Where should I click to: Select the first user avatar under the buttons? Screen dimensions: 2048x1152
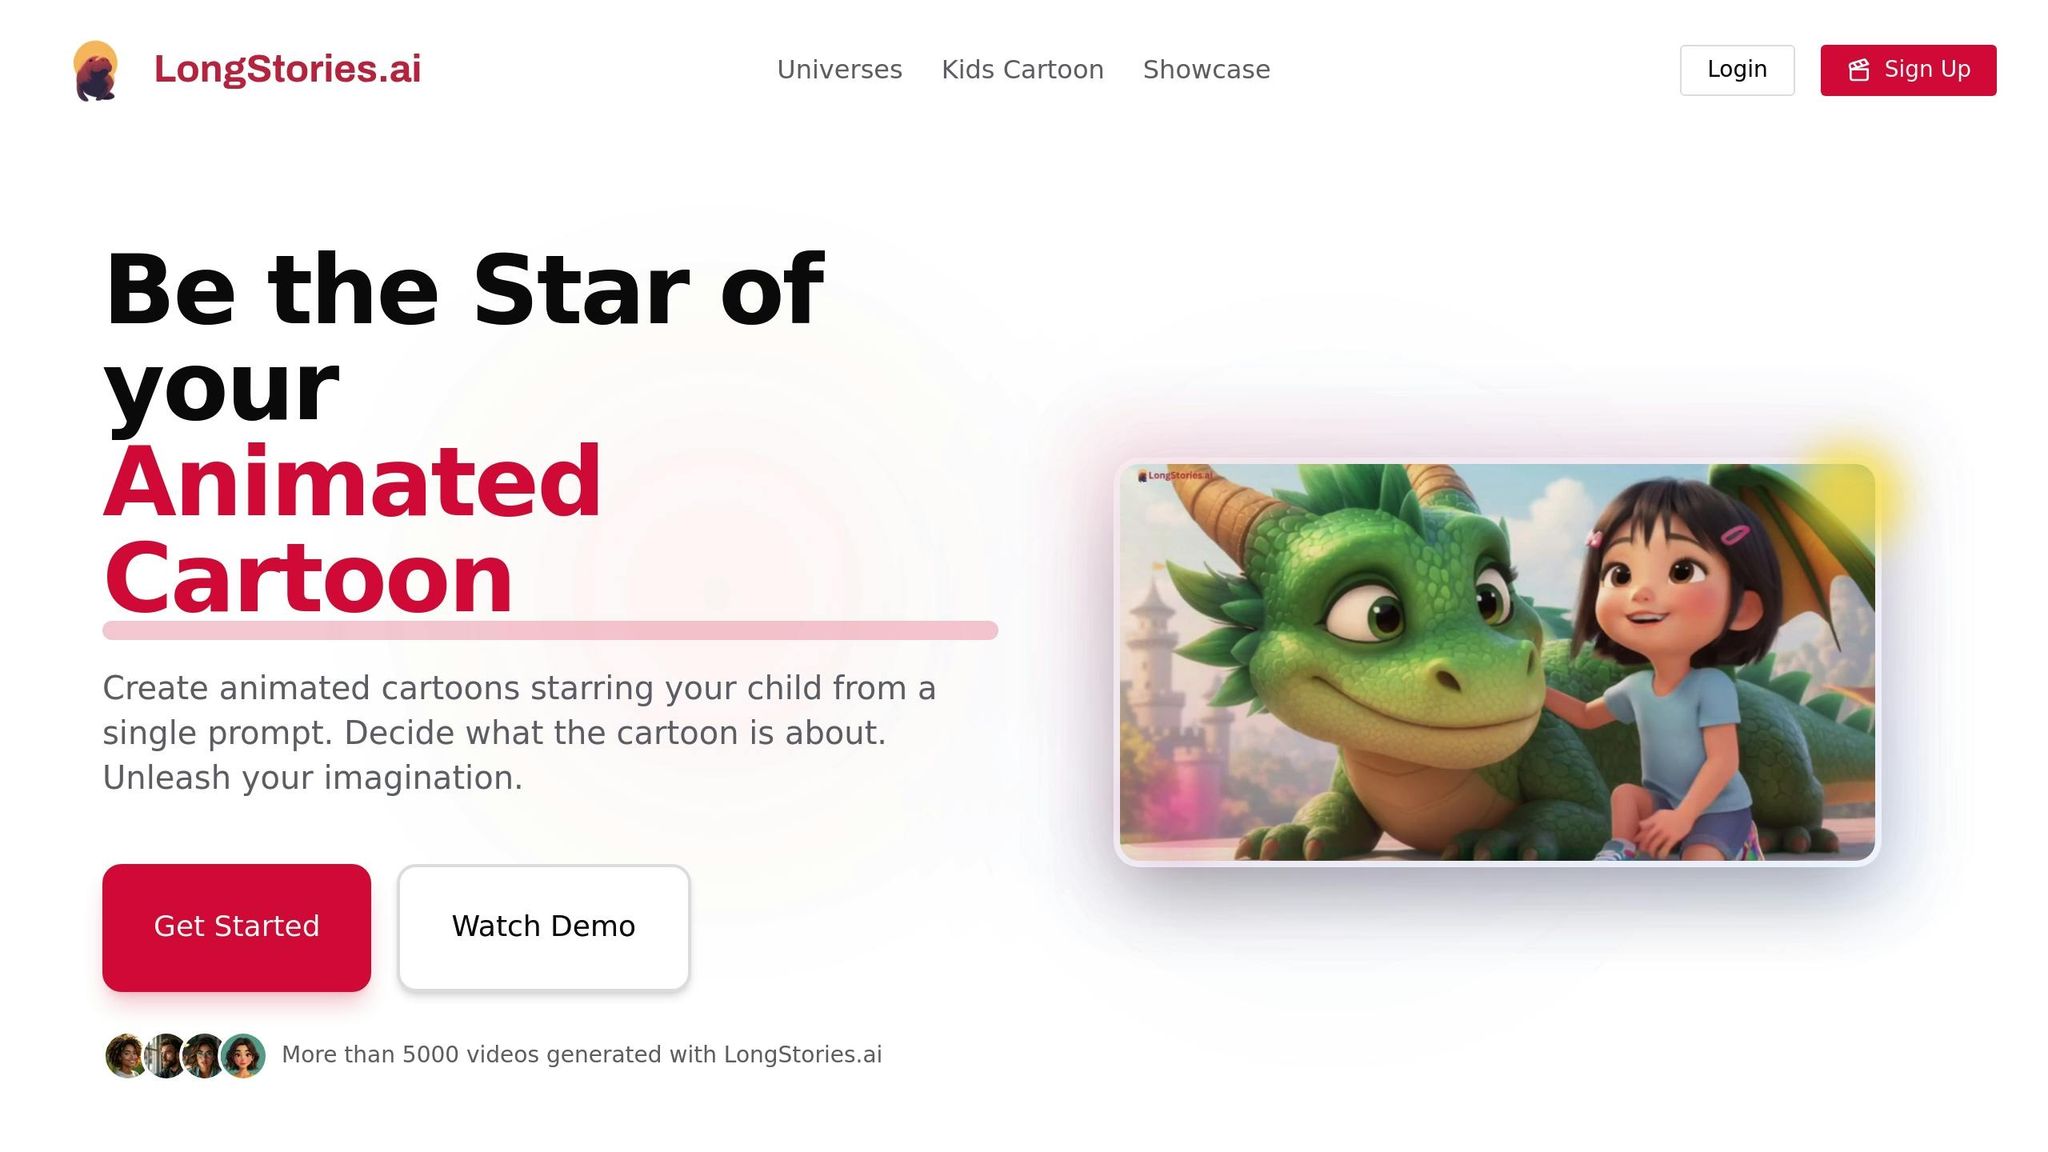tap(126, 1055)
